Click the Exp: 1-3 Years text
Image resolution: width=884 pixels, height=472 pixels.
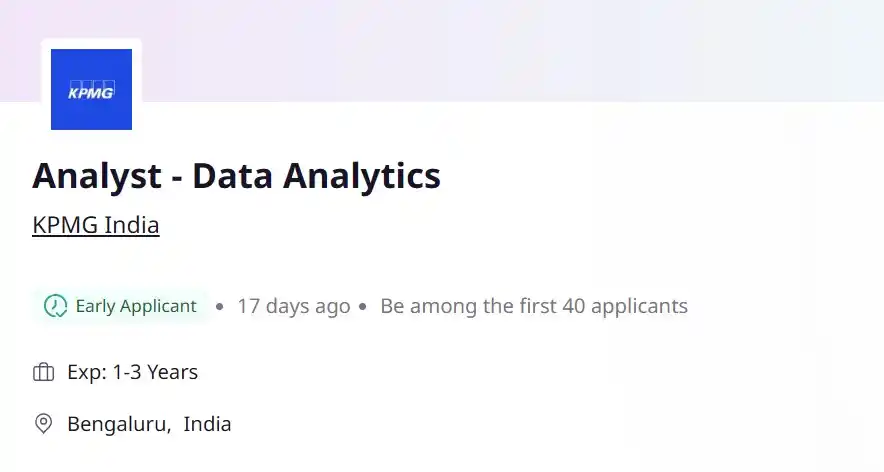tap(132, 372)
